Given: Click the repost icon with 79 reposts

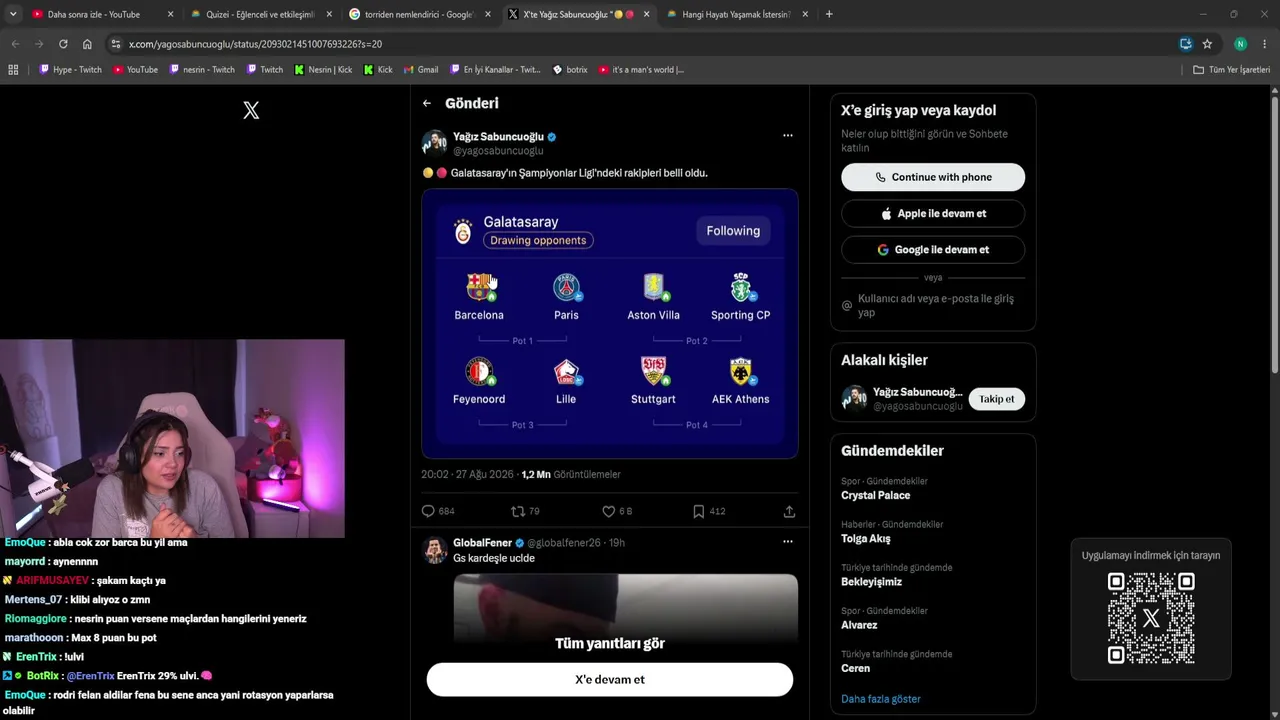Looking at the screenshot, I should click(x=518, y=511).
